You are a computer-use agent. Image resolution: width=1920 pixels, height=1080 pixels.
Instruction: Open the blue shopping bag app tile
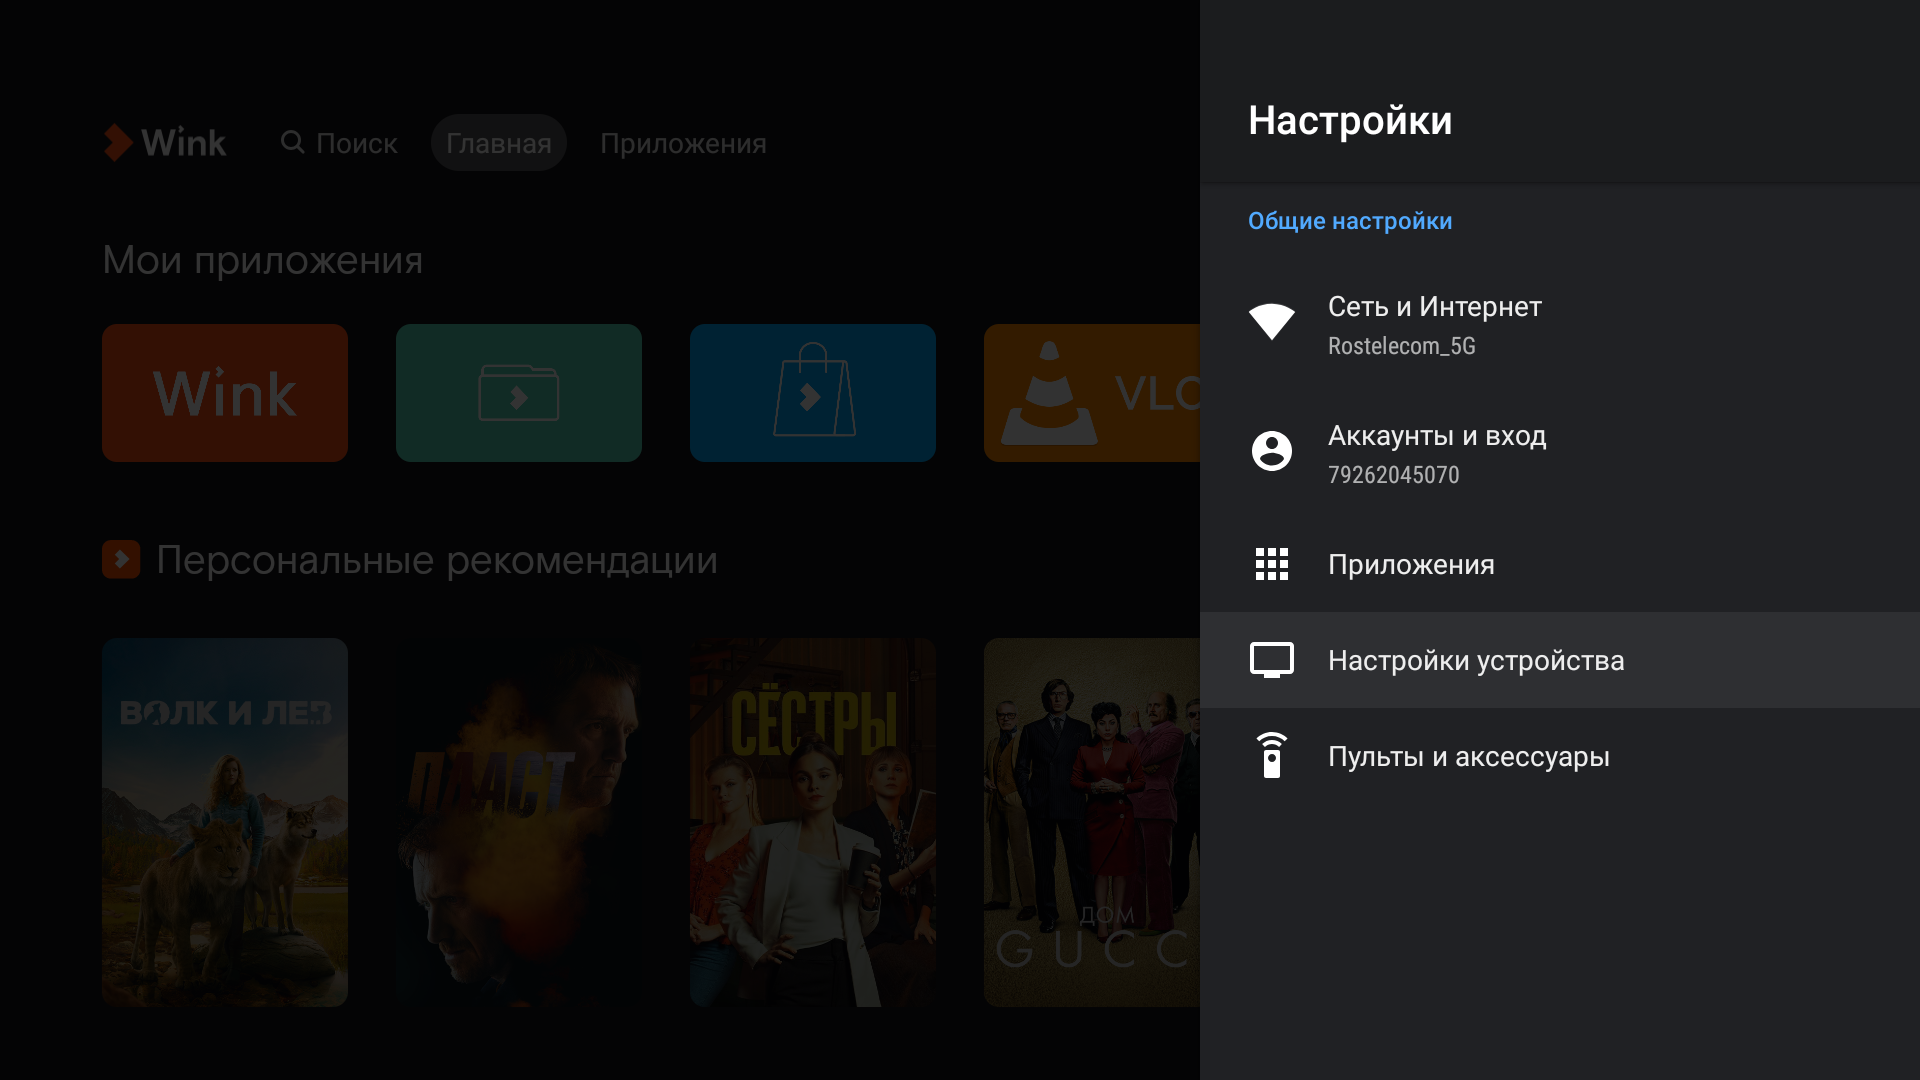point(812,393)
